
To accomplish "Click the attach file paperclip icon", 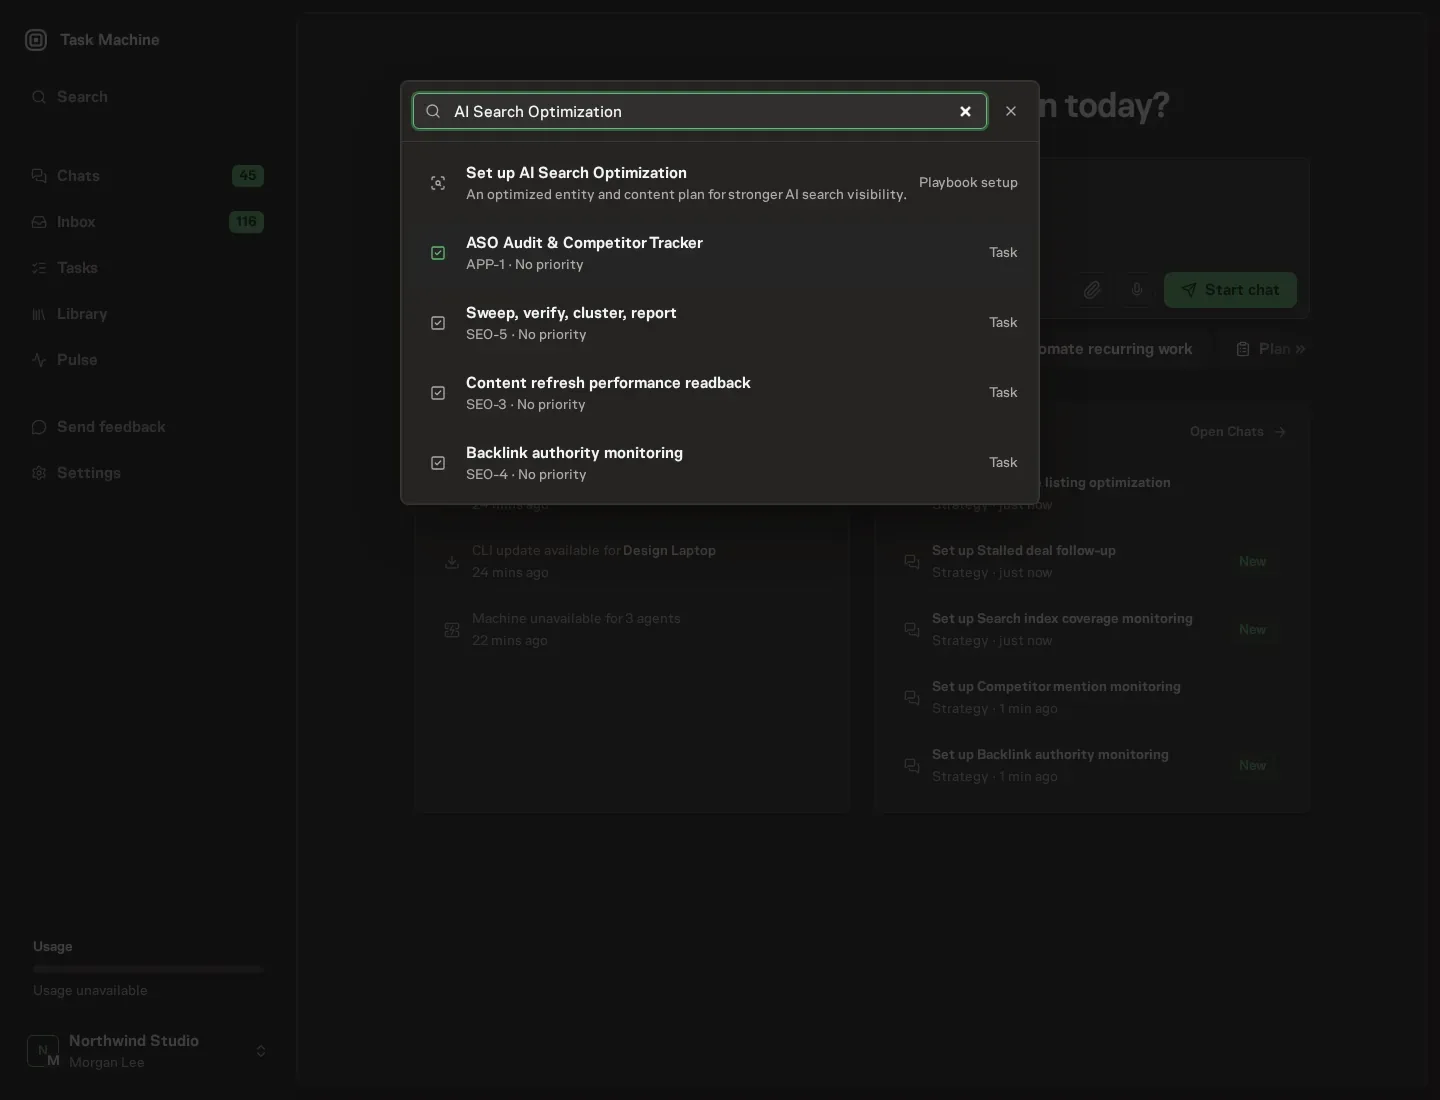I will click(x=1092, y=290).
